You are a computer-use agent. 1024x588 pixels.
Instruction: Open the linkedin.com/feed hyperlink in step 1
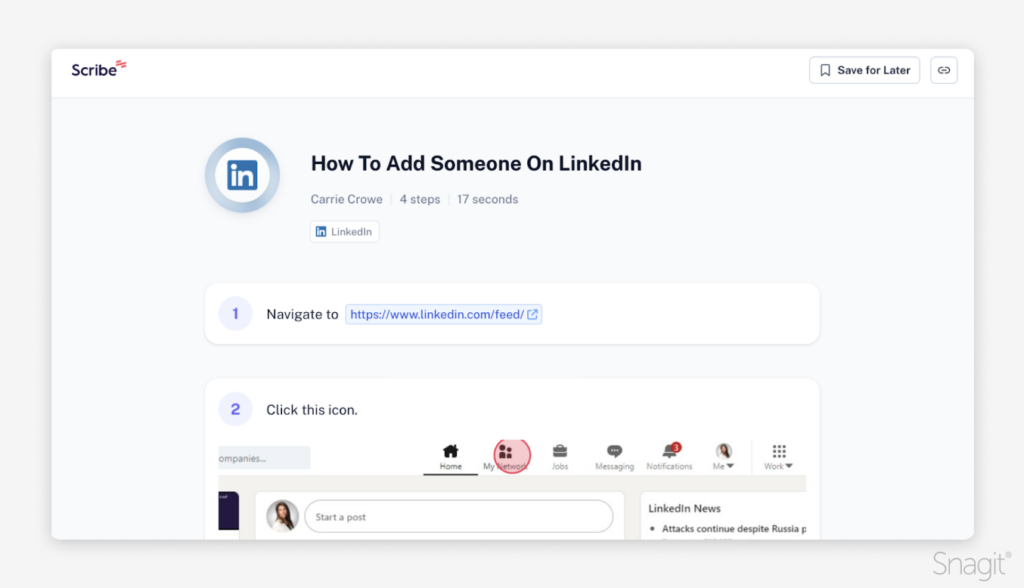(x=438, y=314)
